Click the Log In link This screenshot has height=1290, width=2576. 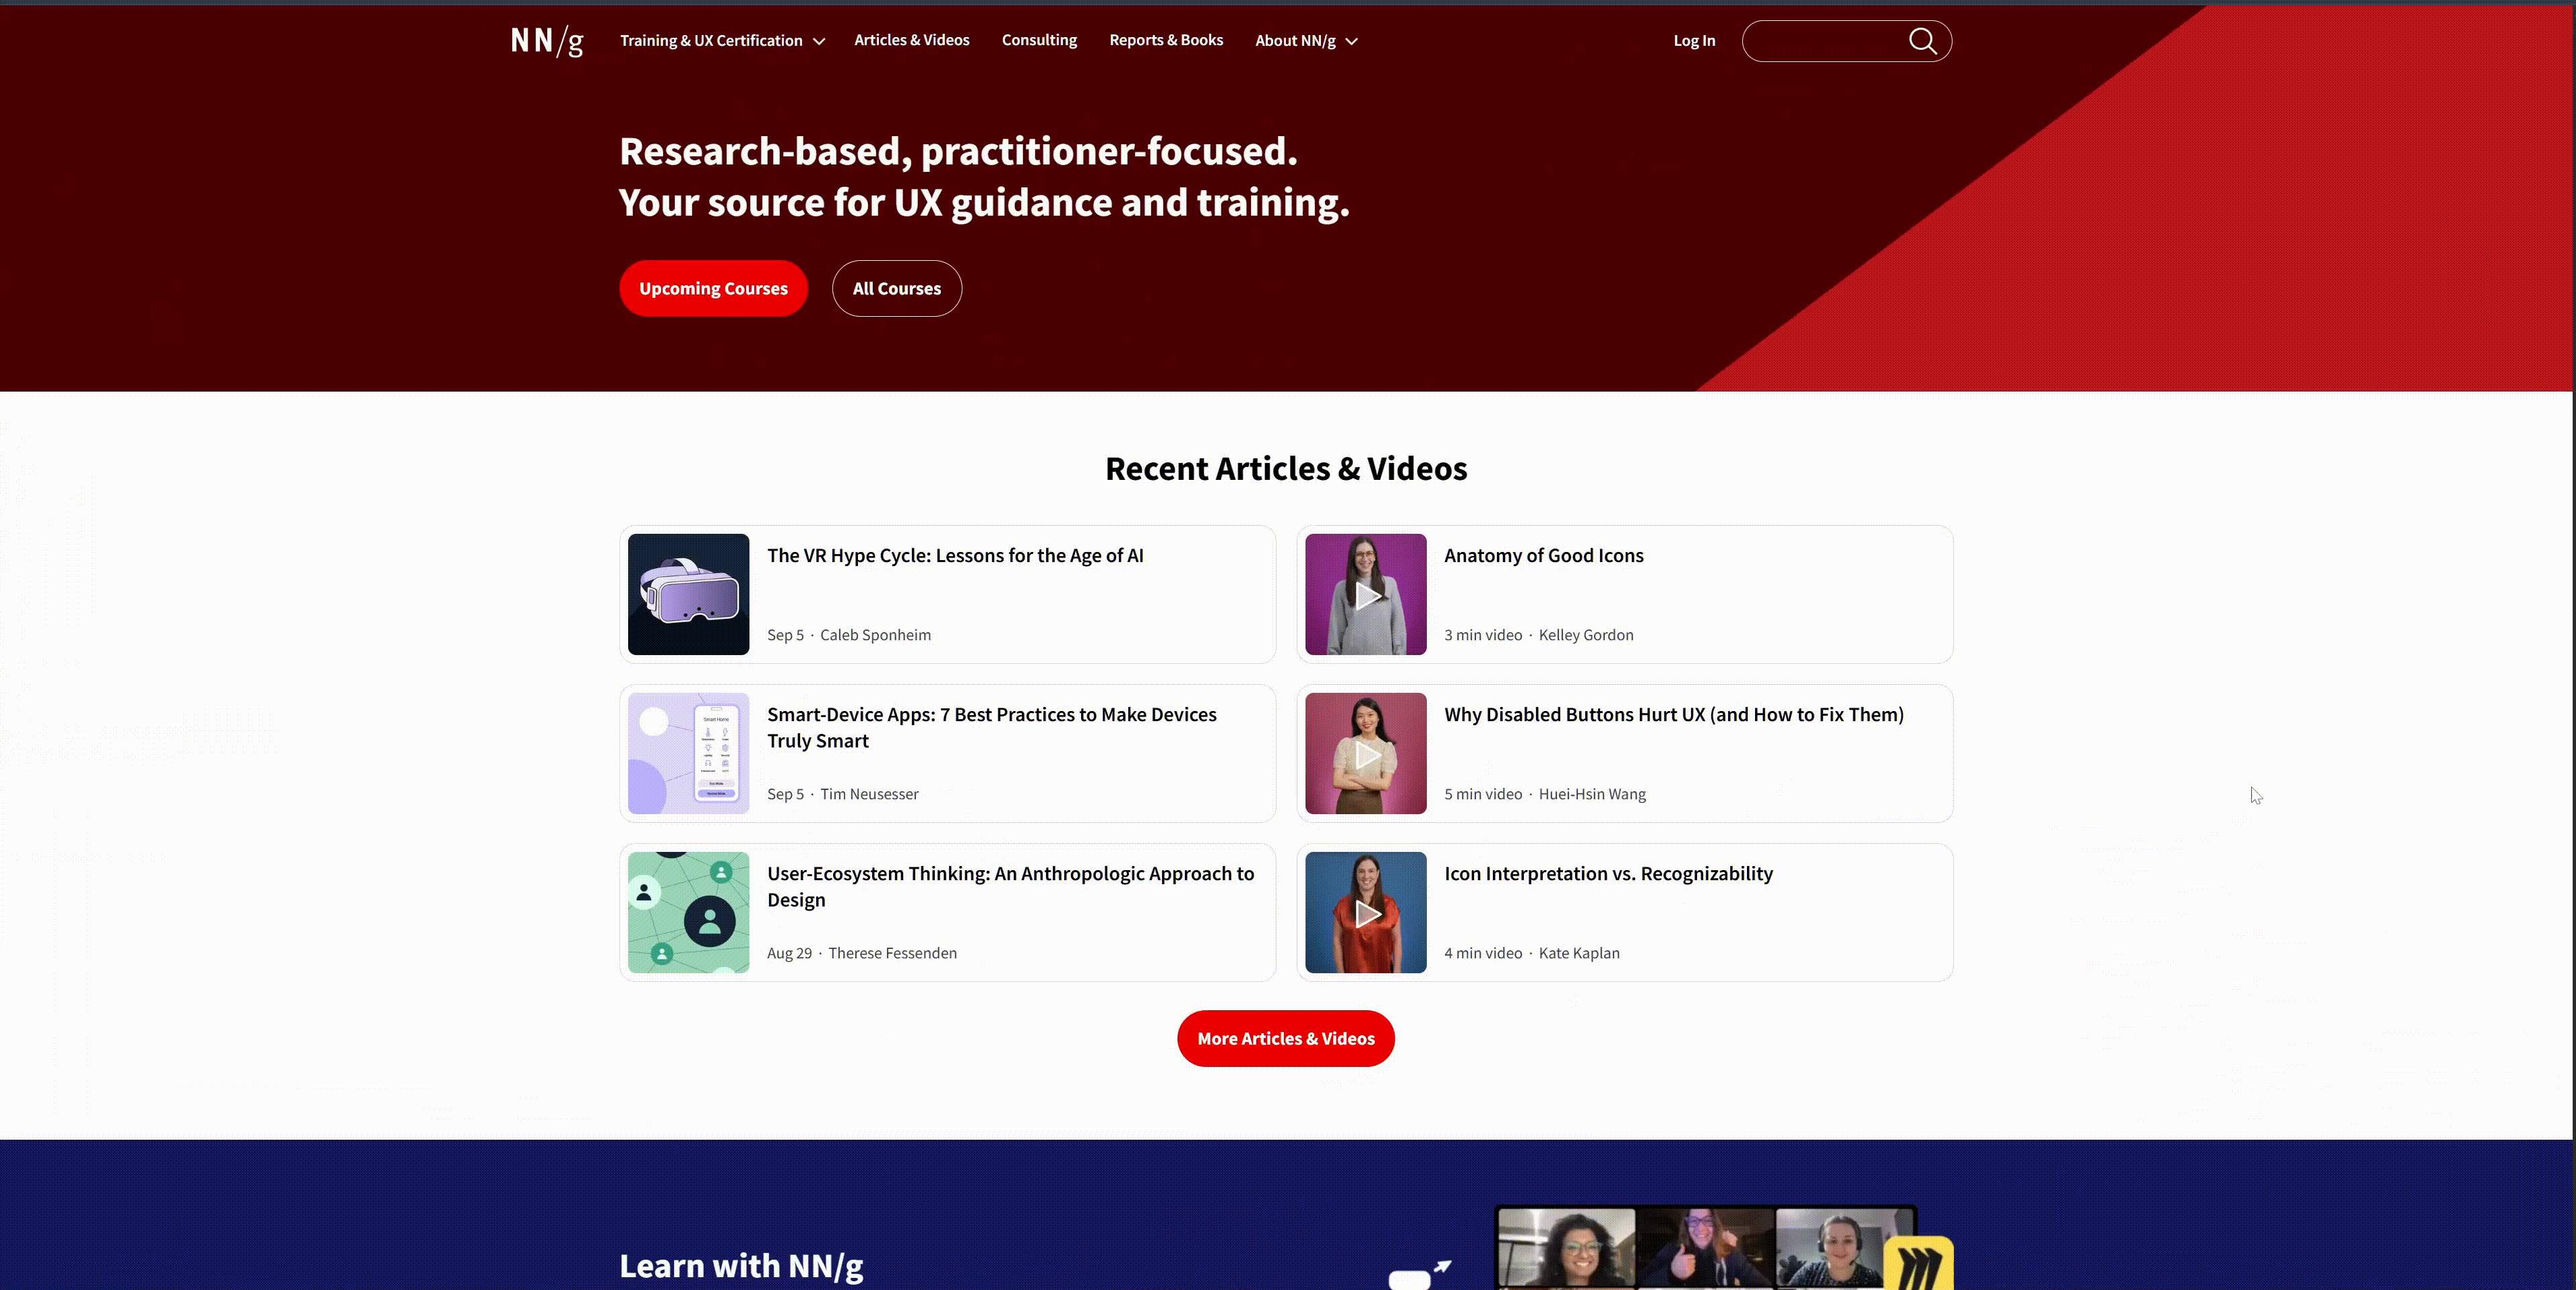click(x=1694, y=41)
